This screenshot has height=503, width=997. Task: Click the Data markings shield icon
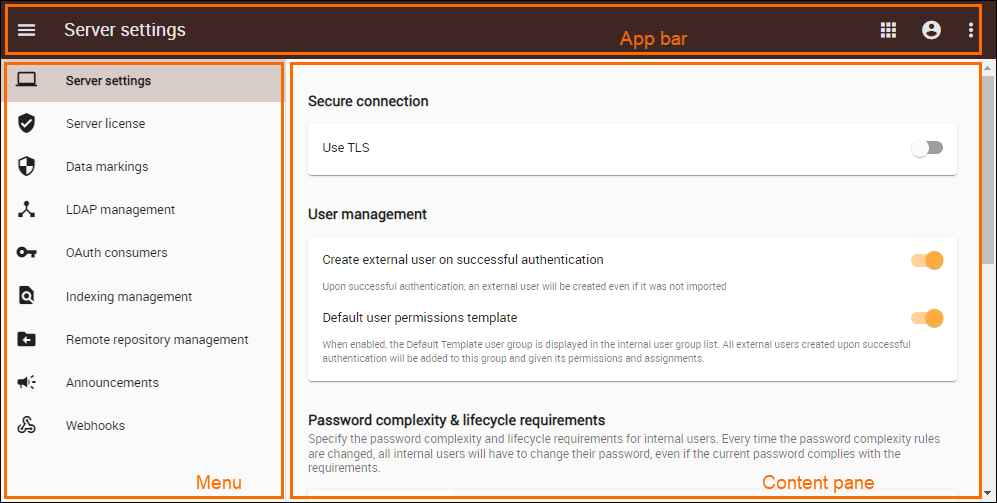tap(27, 166)
